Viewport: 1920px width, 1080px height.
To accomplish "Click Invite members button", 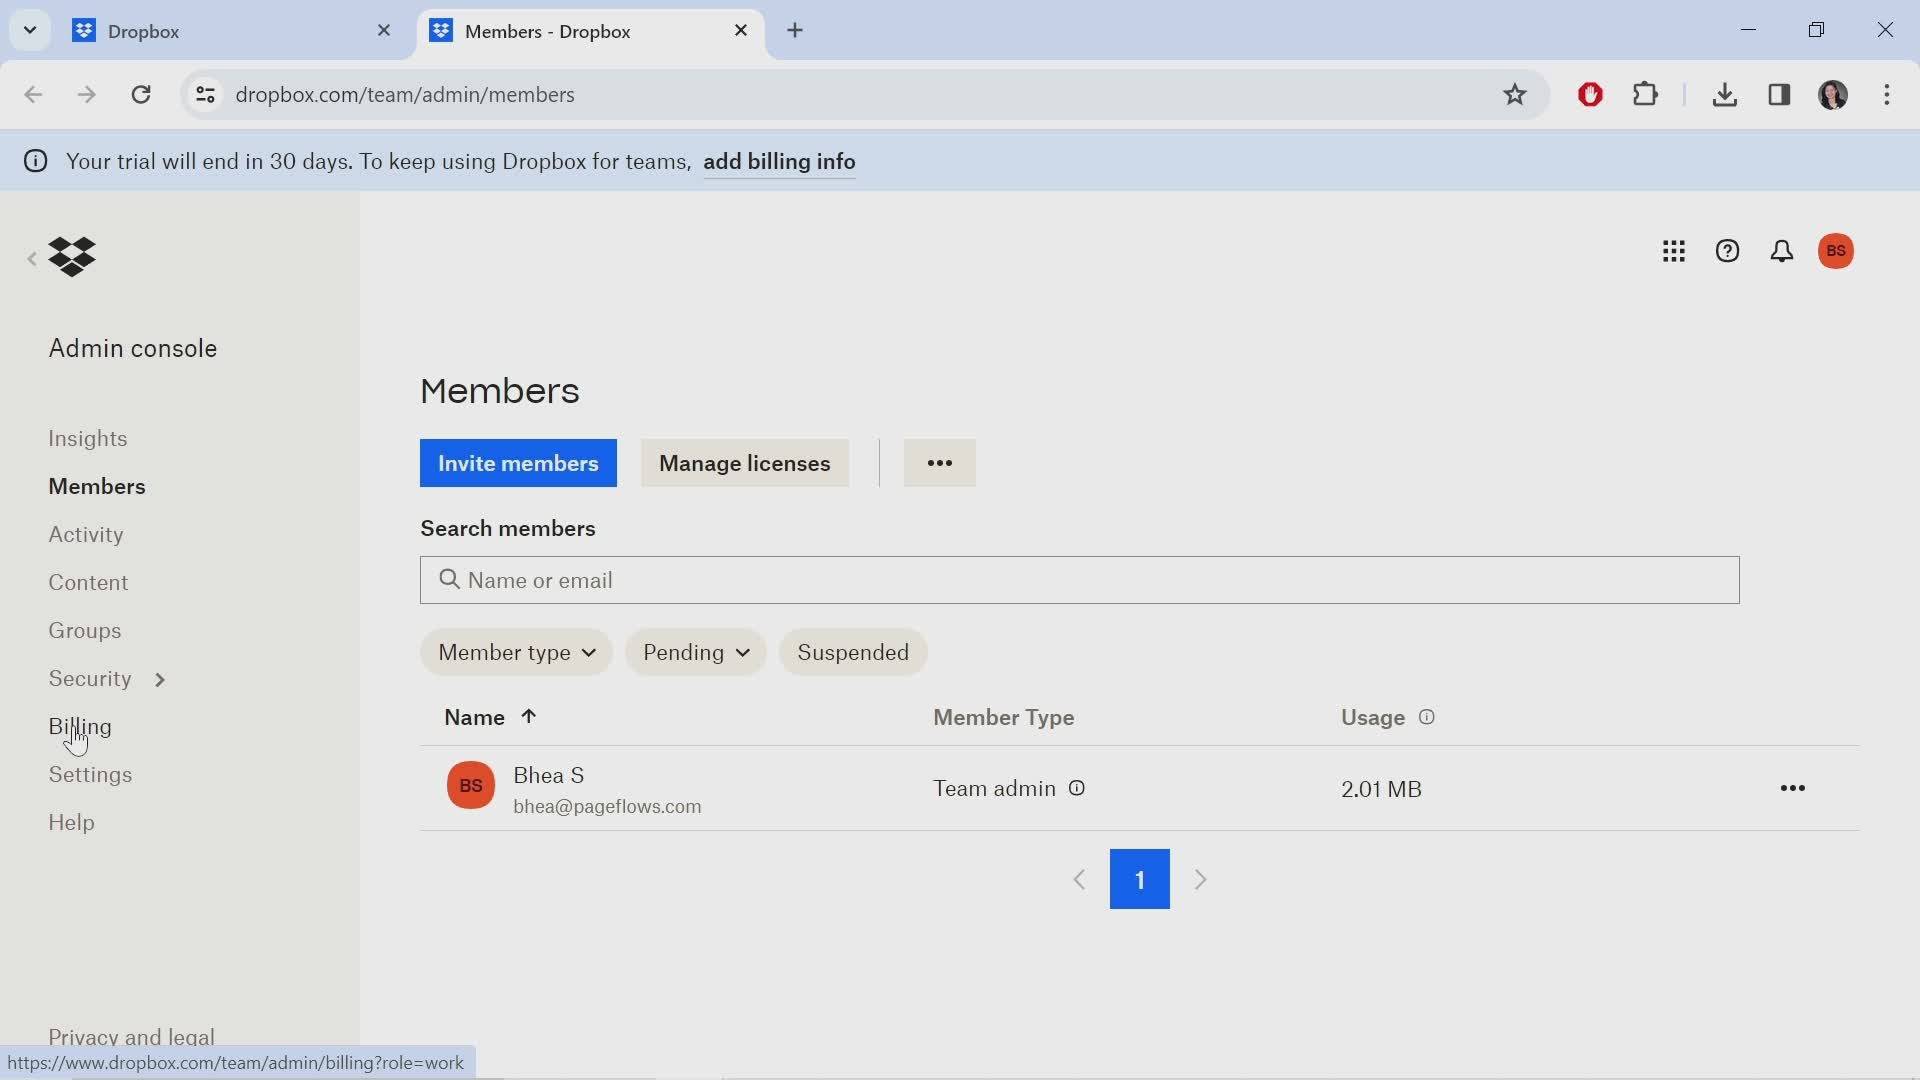I will pos(518,463).
